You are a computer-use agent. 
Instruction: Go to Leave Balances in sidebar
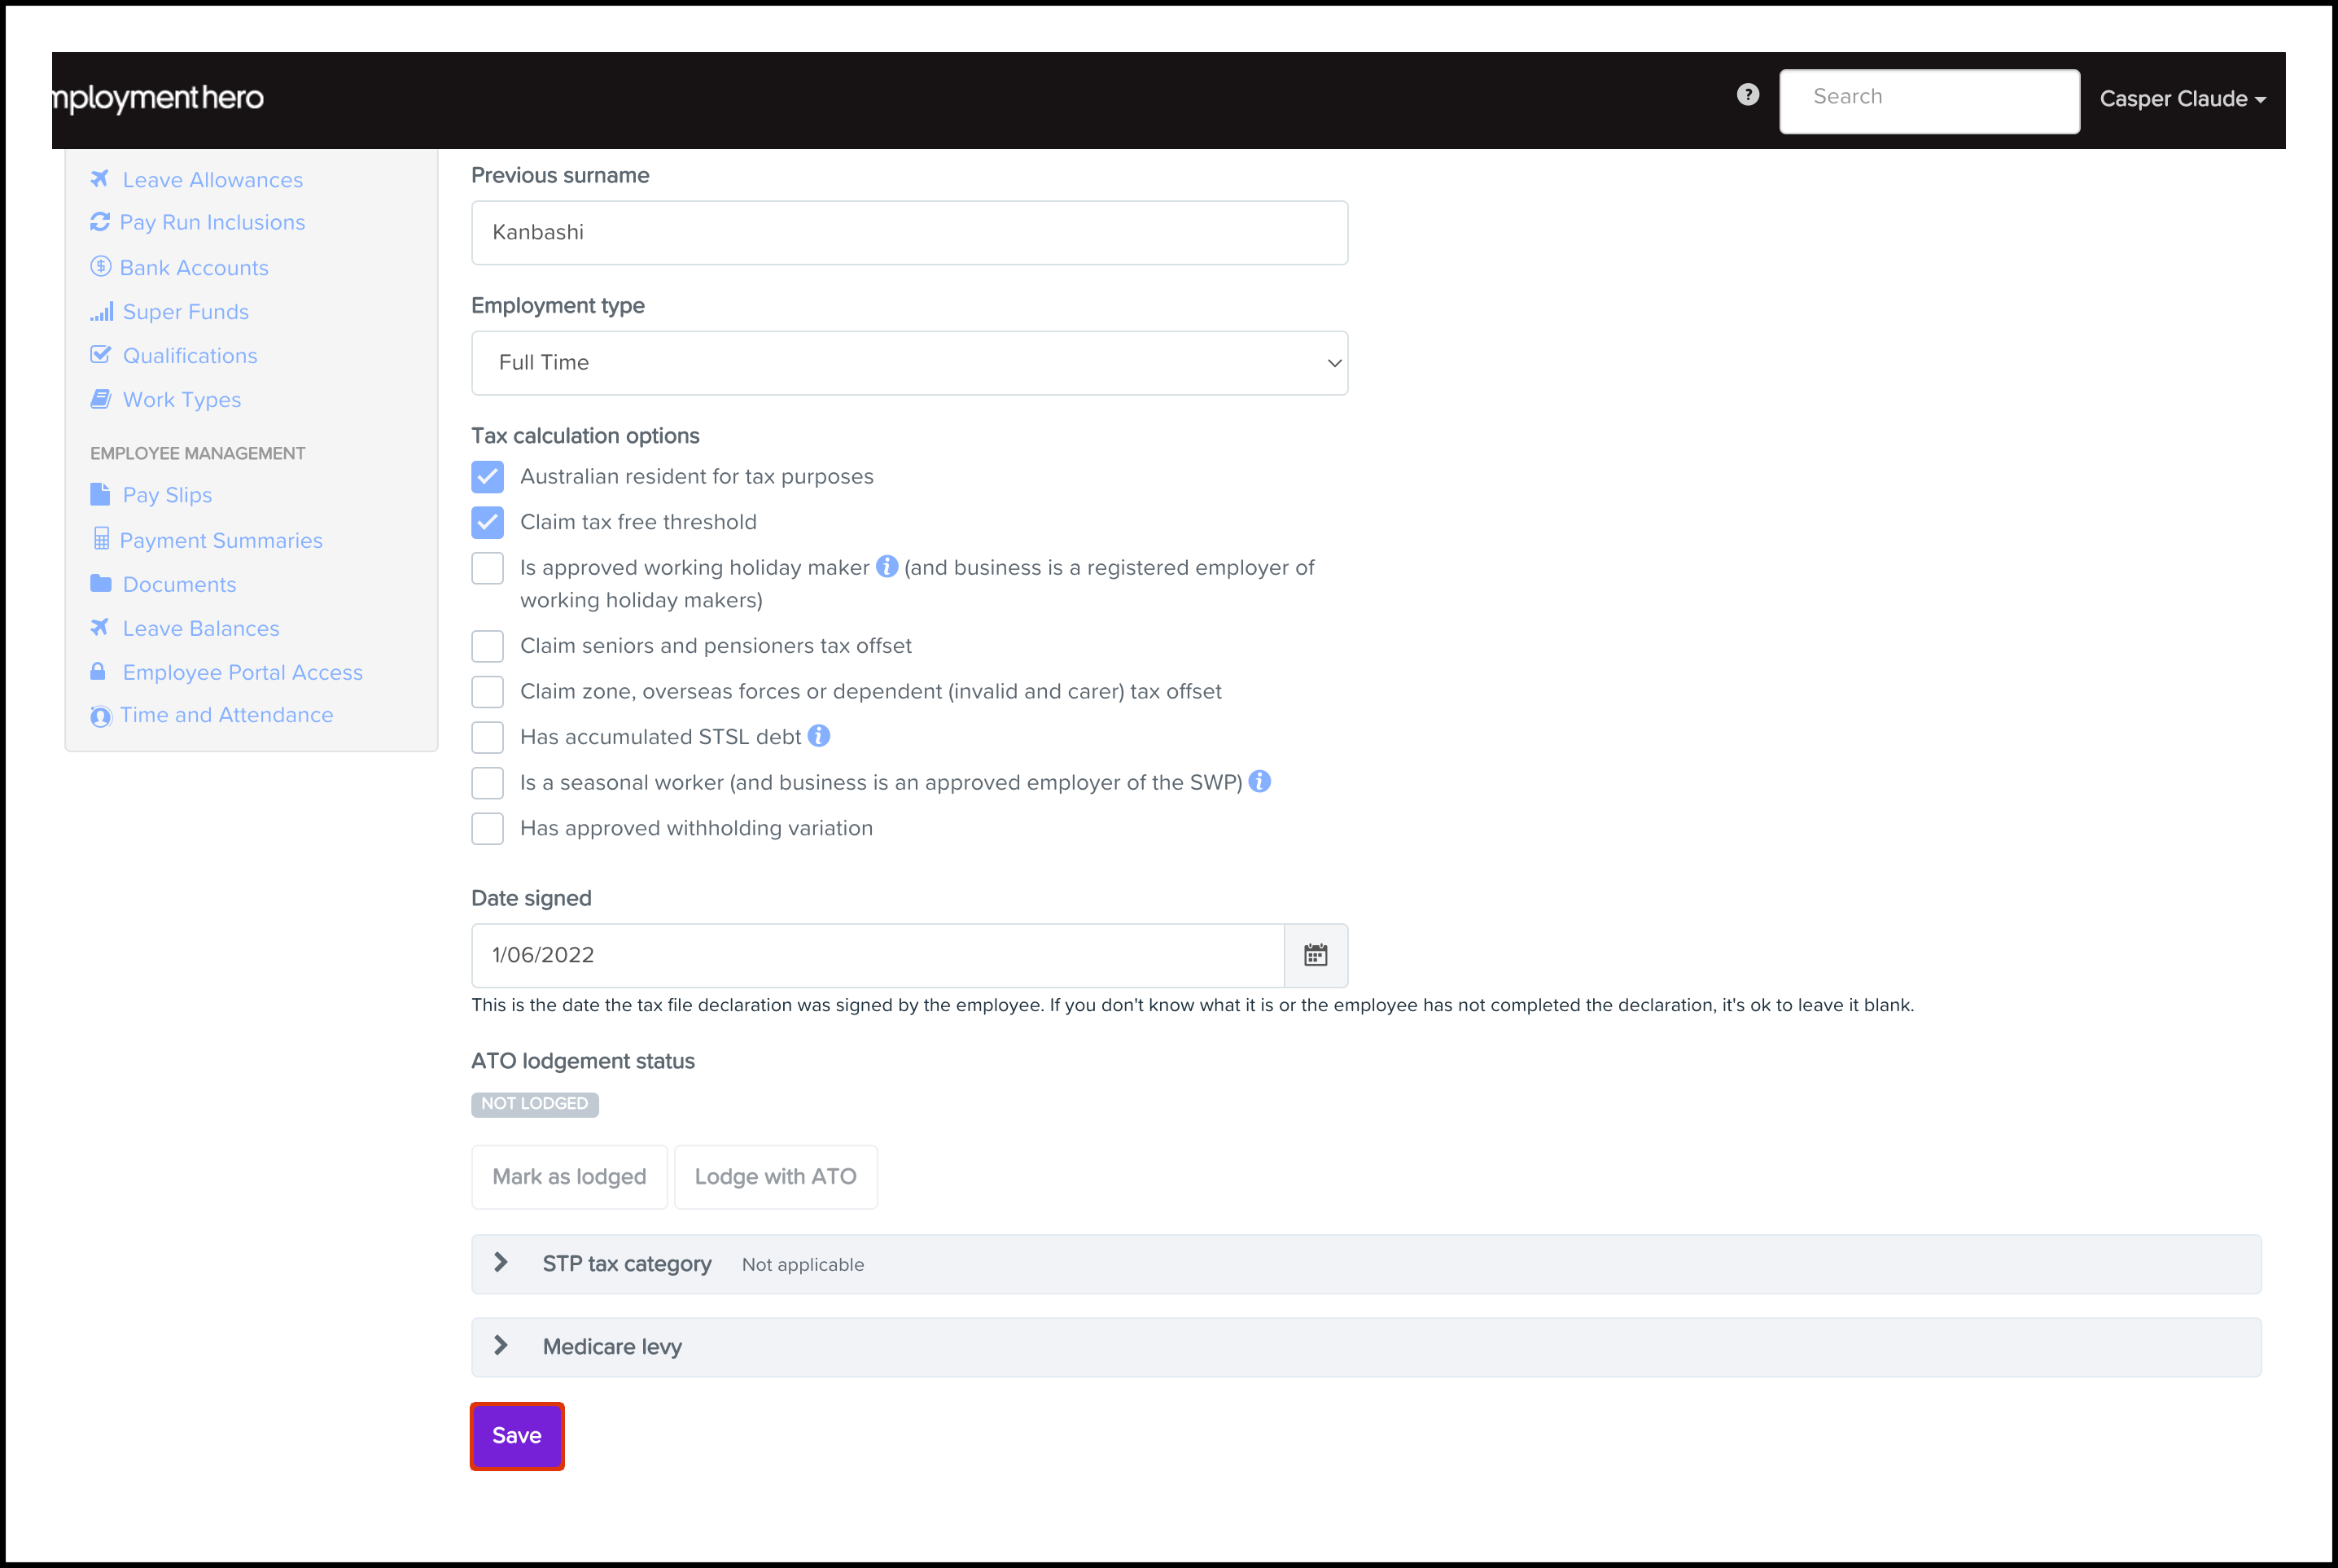[200, 628]
